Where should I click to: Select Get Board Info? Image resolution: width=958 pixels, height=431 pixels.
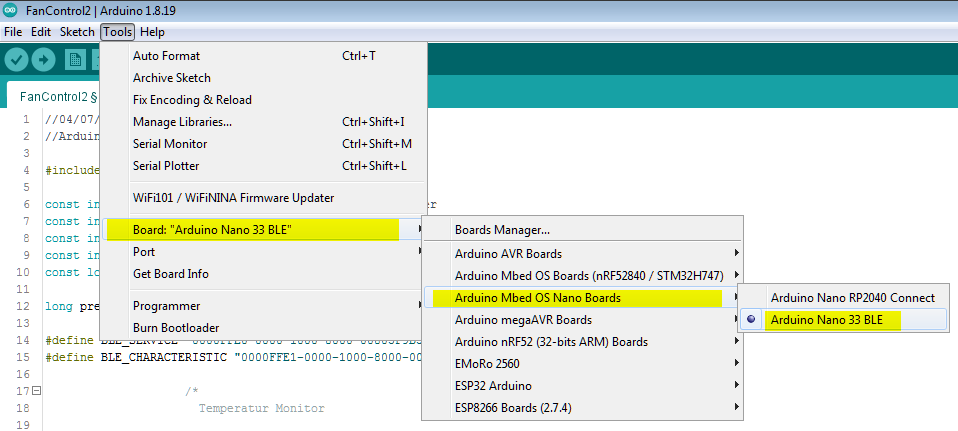click(x=263, y=274)
